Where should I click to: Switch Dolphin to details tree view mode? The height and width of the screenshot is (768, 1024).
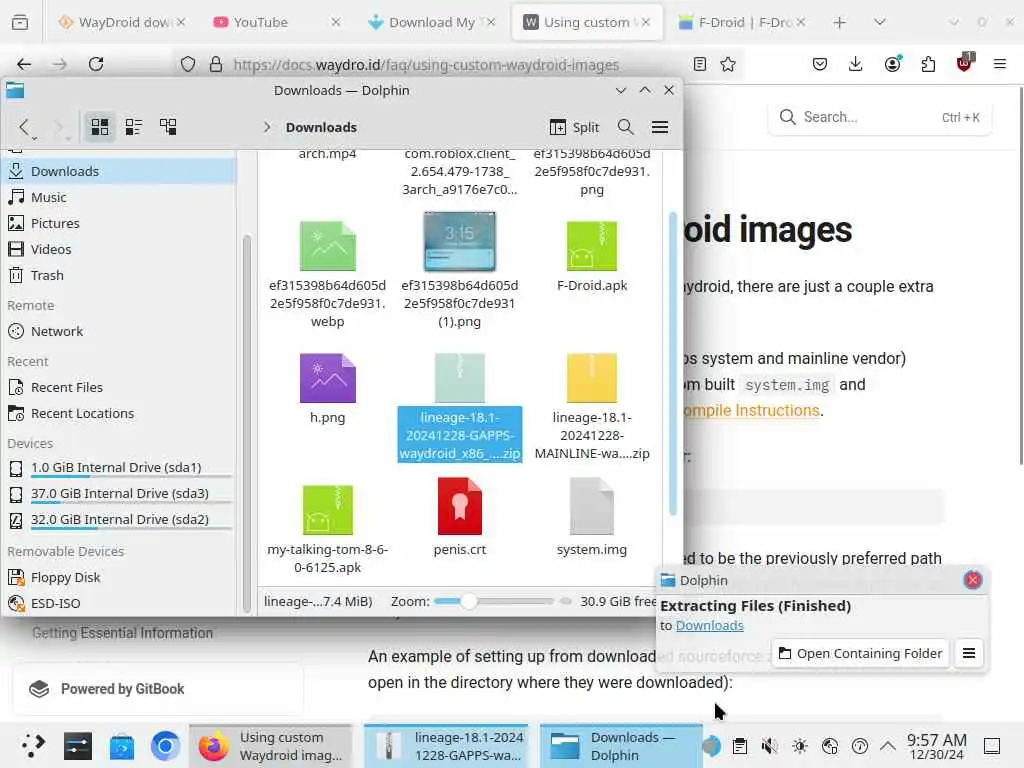tap(168, 127)
